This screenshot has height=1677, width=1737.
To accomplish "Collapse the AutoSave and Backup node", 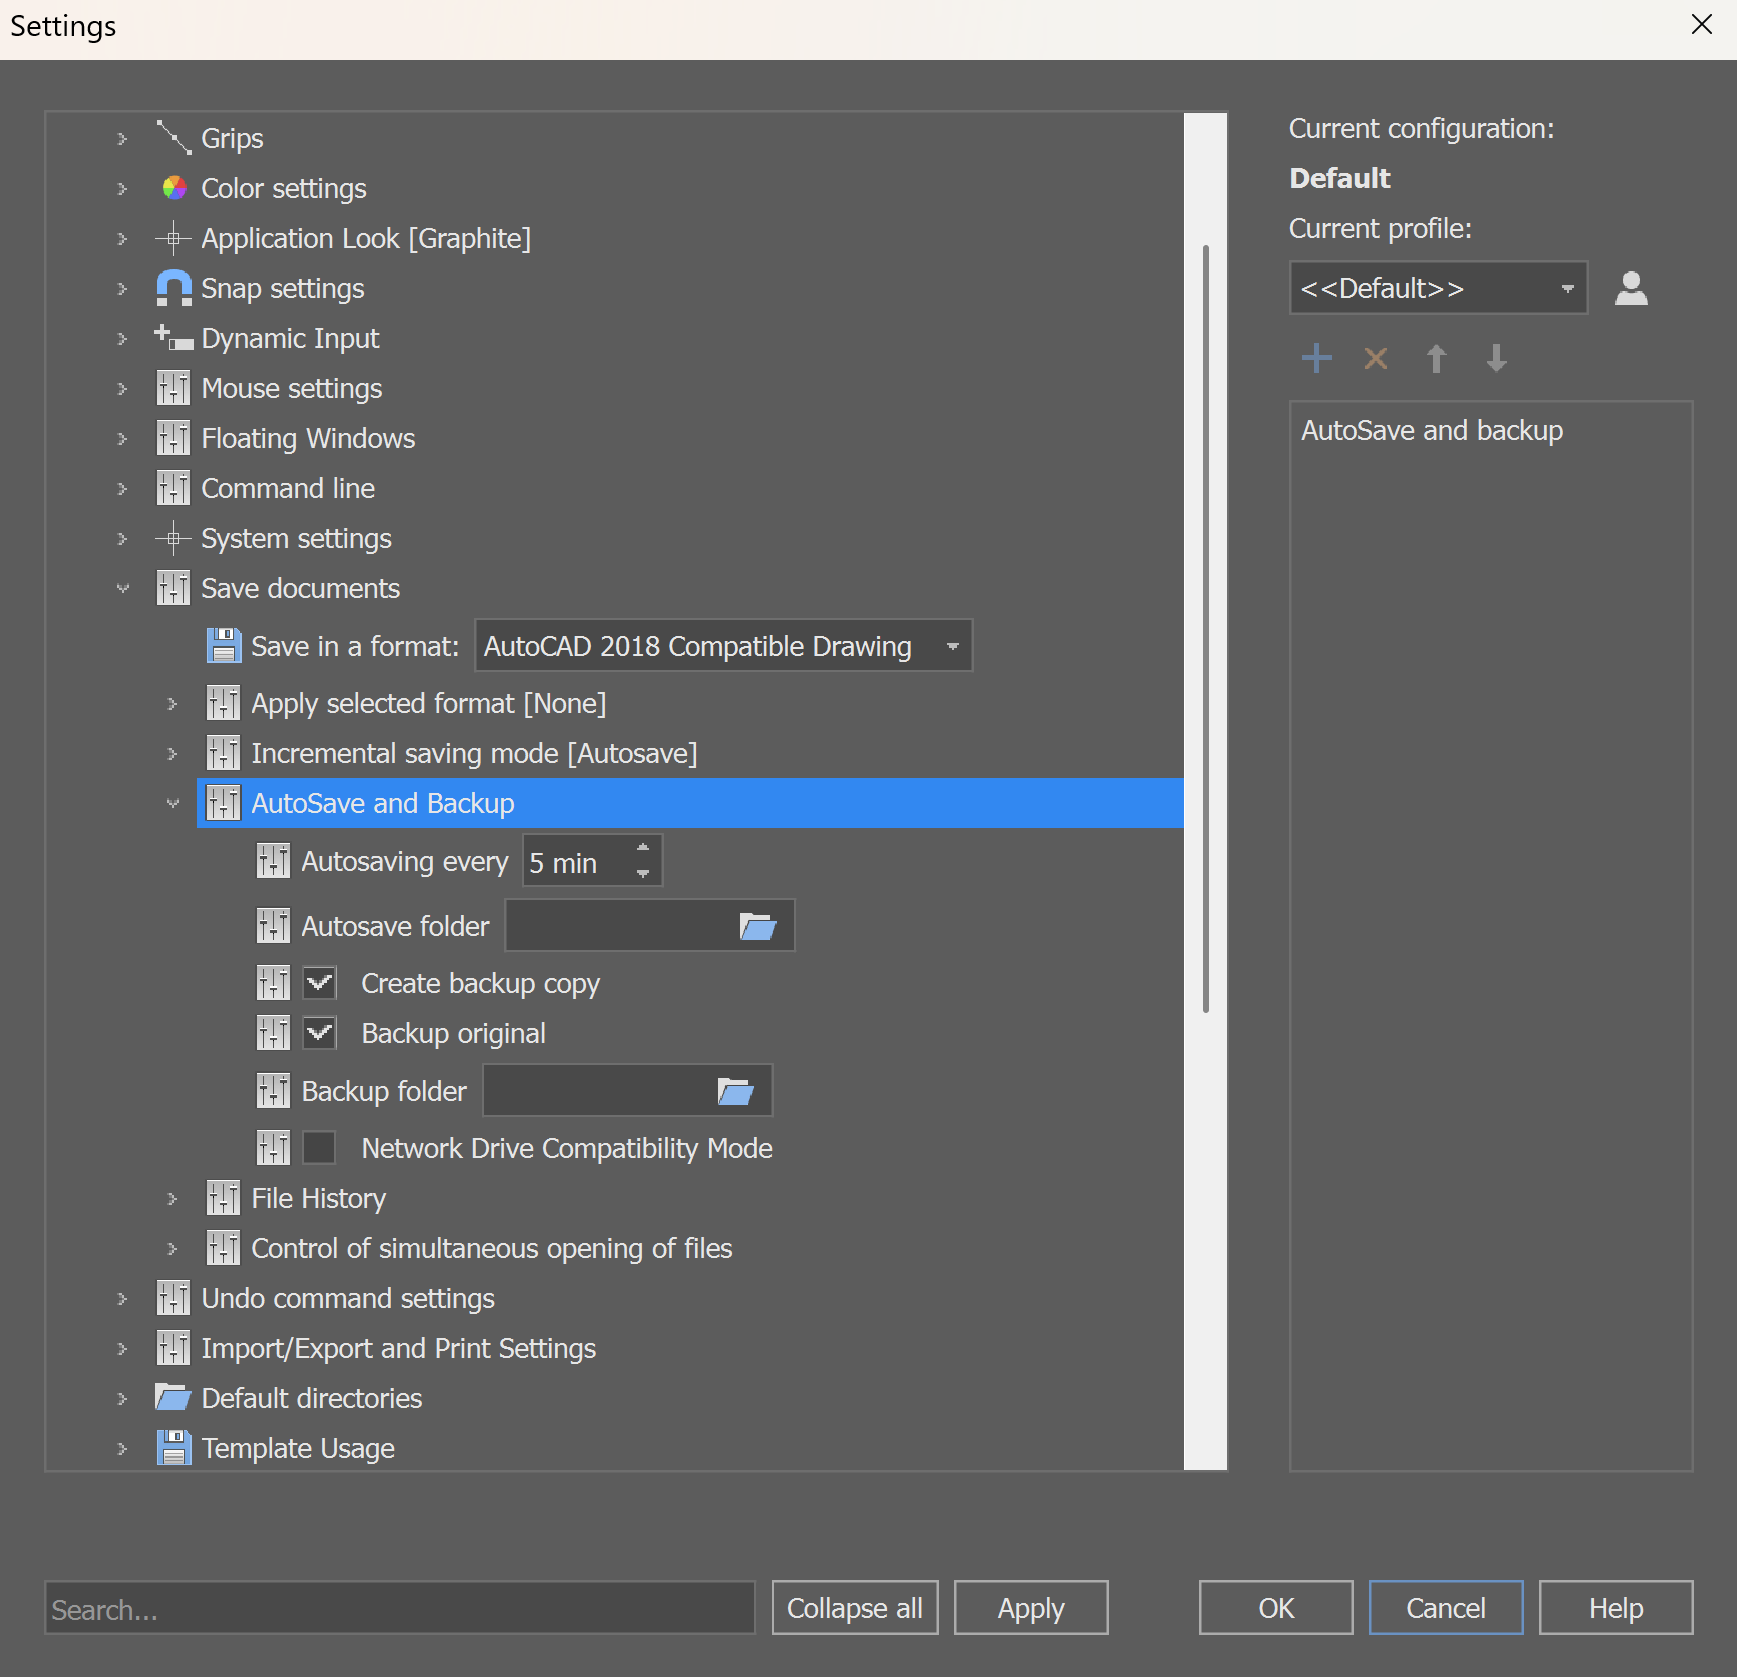I will point(172,803).
